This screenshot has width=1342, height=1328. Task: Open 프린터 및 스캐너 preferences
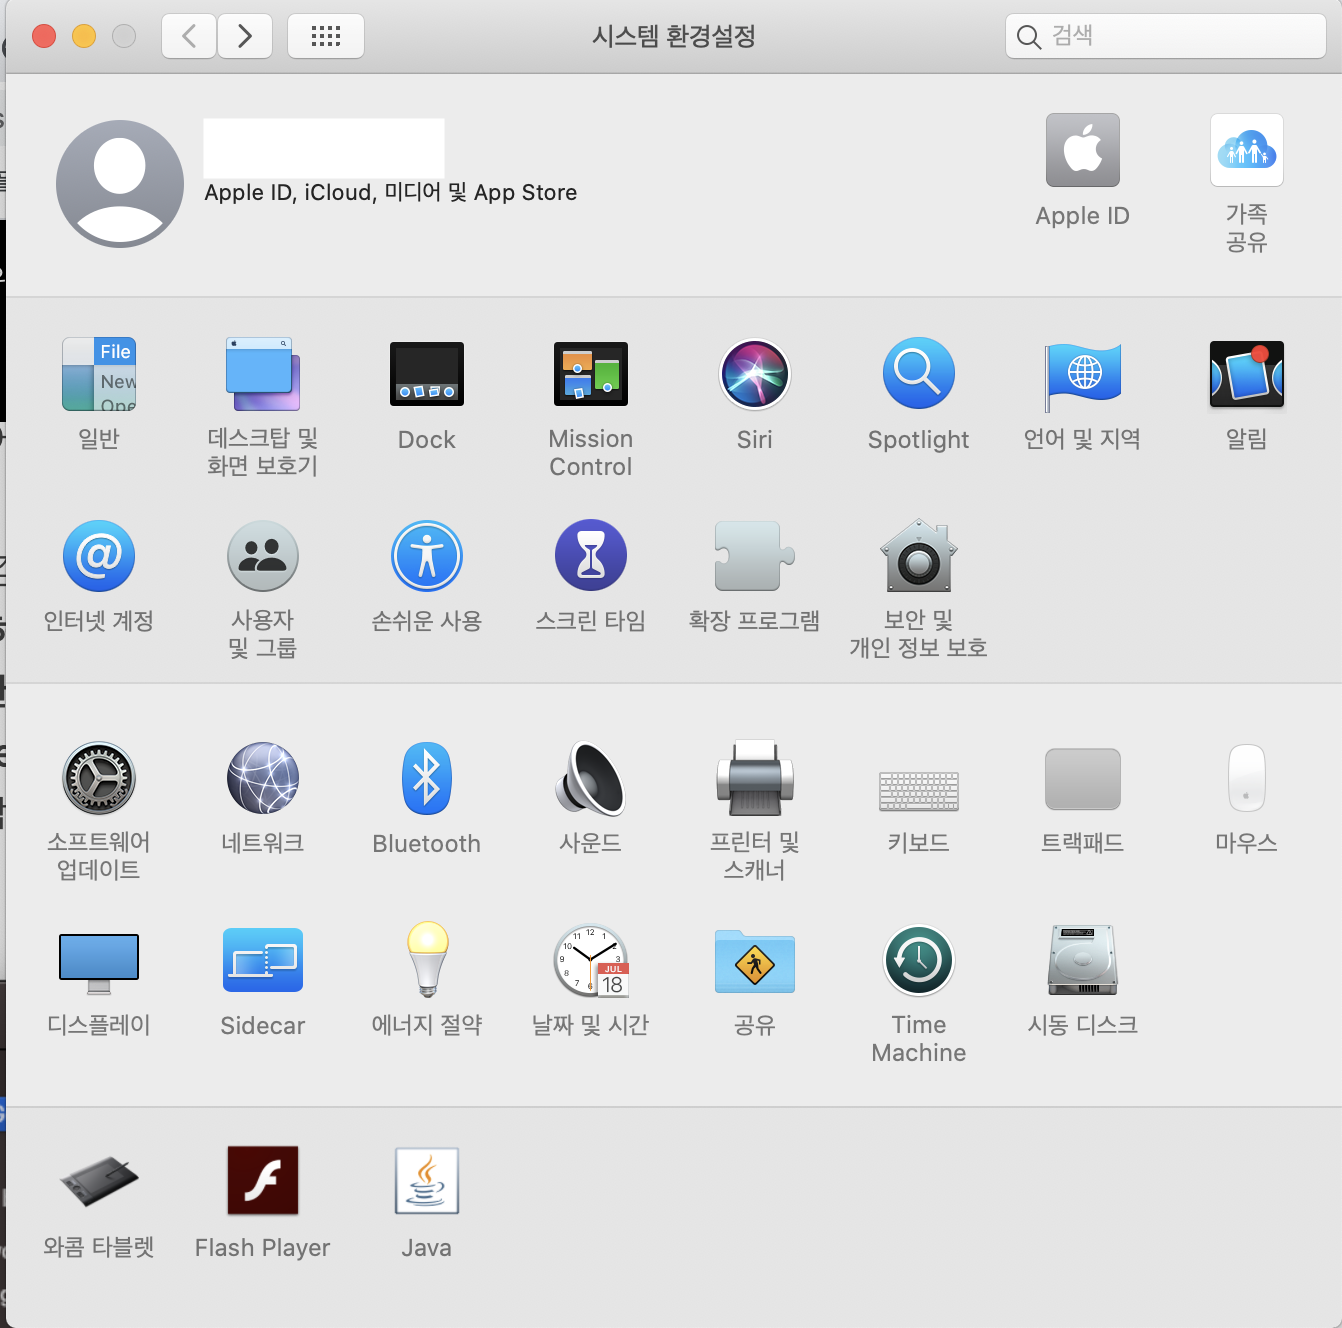pos(755,778)
